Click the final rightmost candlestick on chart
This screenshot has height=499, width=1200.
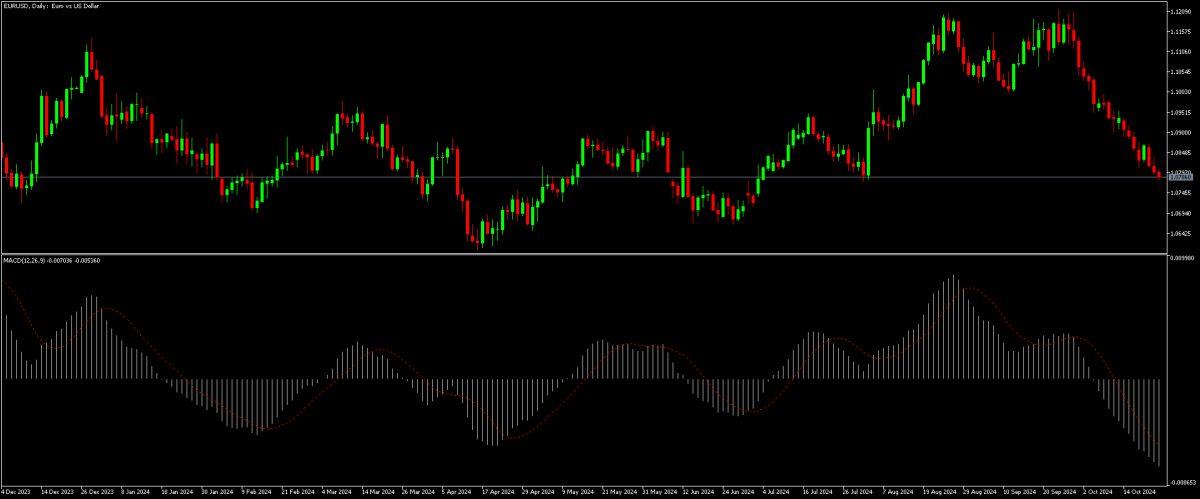click(x=1160, y=174)
